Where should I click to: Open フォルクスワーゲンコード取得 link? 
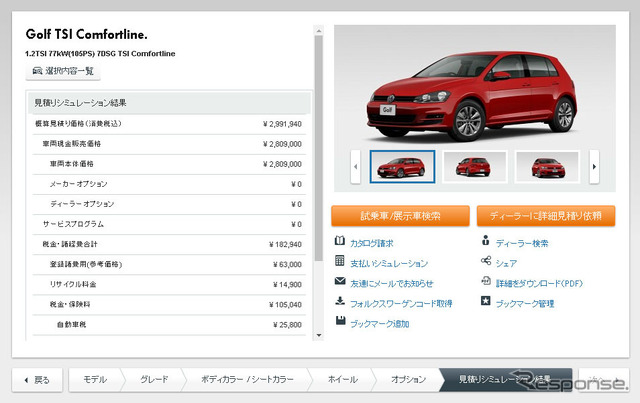click(401, 303)
